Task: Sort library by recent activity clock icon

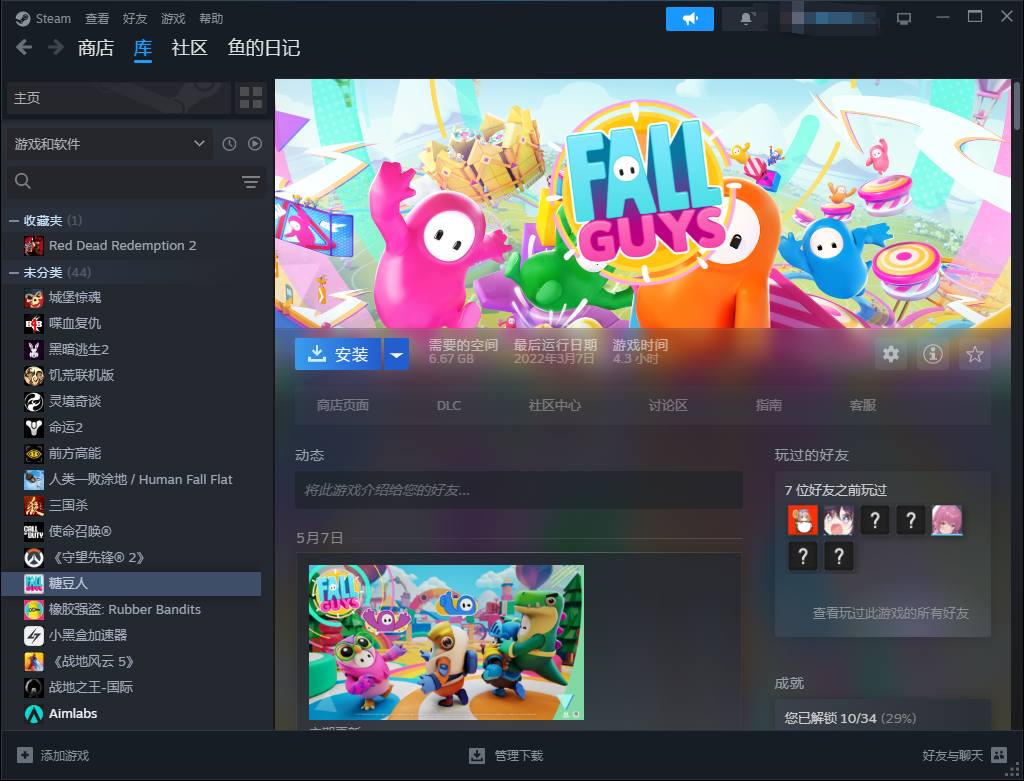Action: 229,144
